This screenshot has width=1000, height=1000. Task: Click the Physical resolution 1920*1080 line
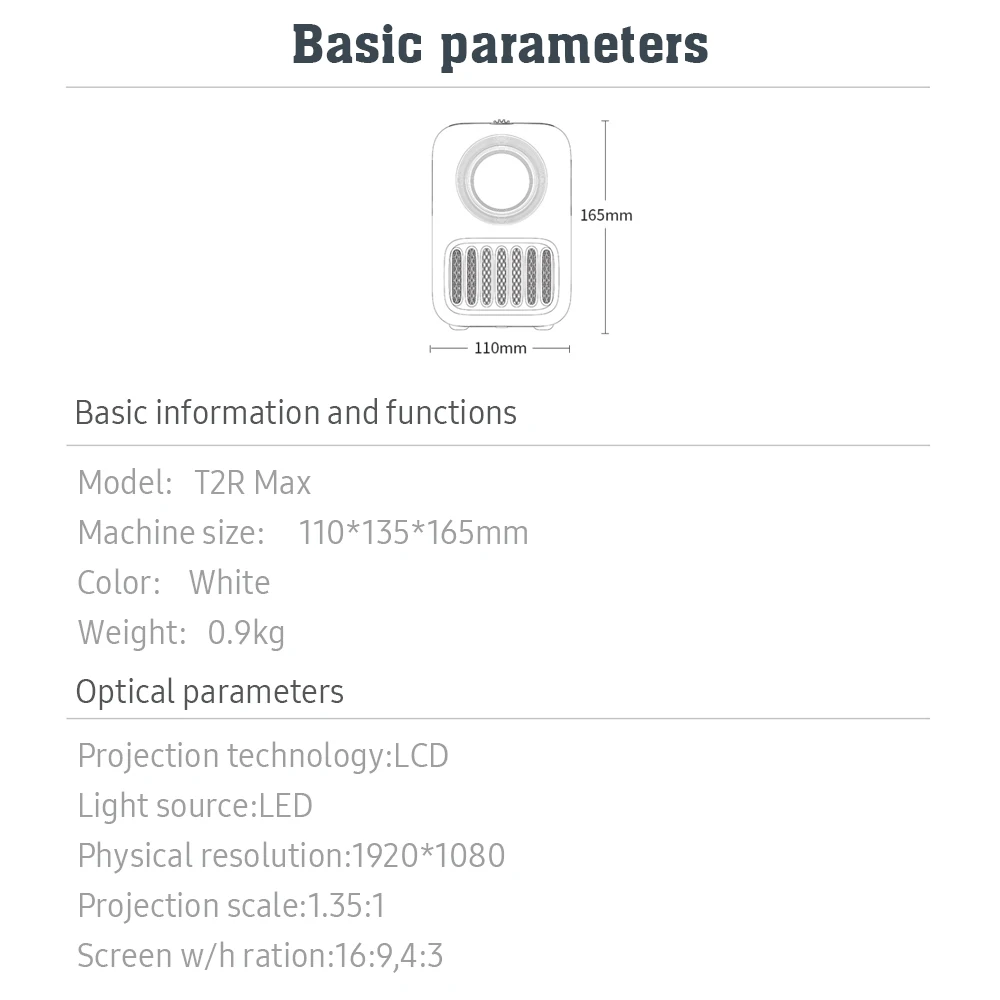pyautogui.click(x=291, y=856)
